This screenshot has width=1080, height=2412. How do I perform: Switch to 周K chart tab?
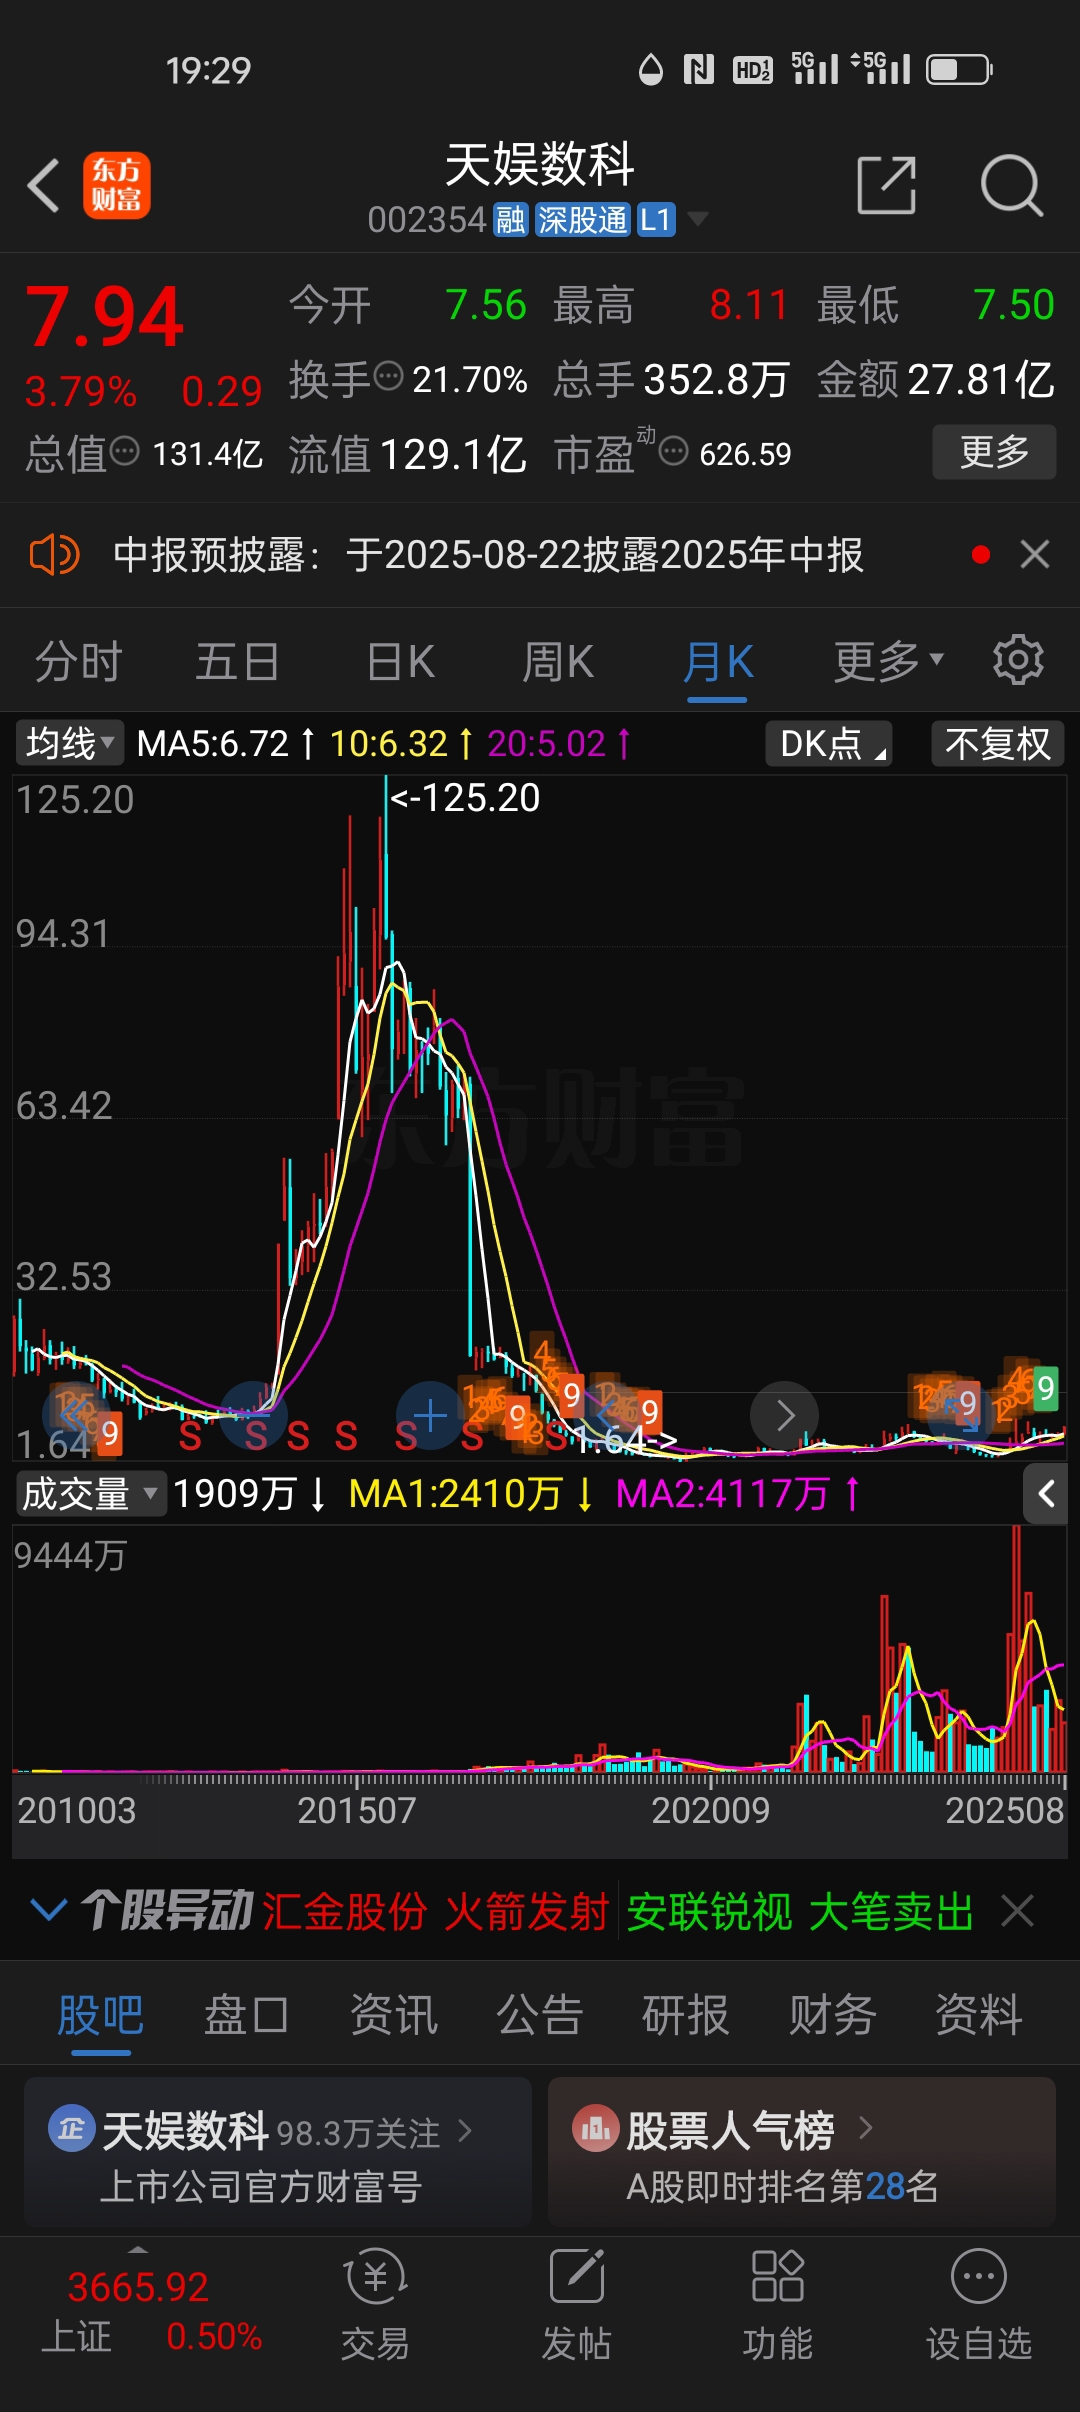click(558, 661)
